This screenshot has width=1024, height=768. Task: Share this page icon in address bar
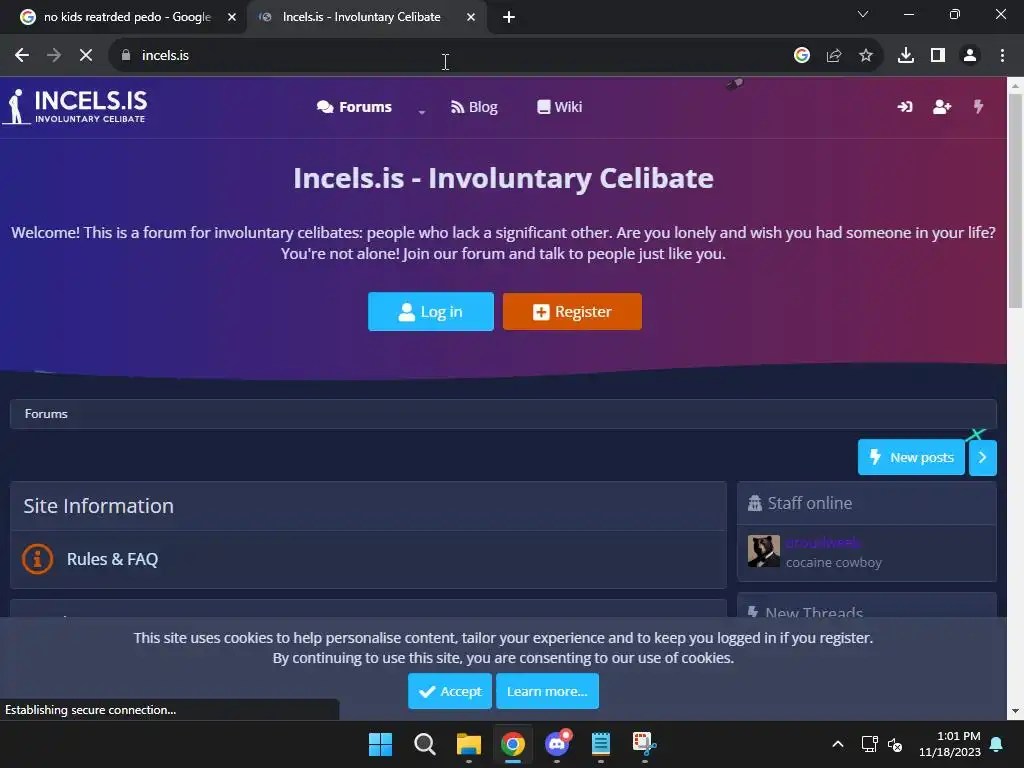[834, 56]
